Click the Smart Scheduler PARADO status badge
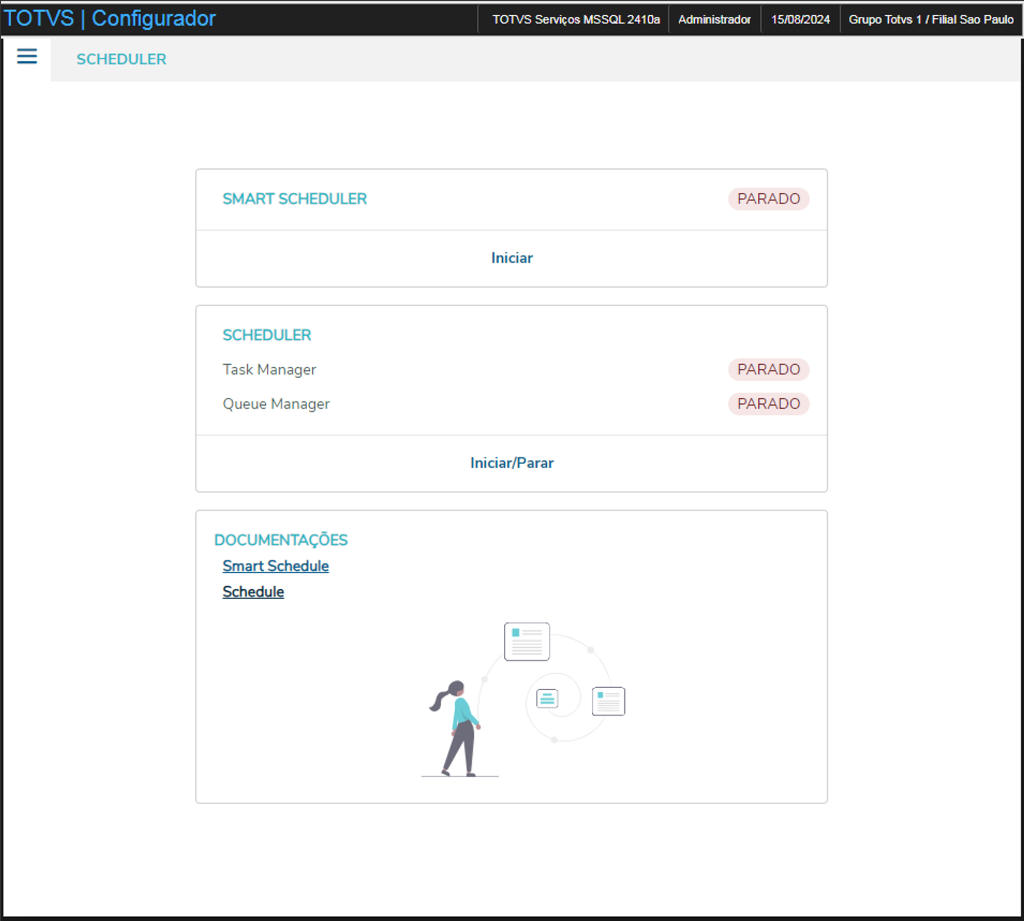Screen dimensions: 1024x921 (769, 199)
